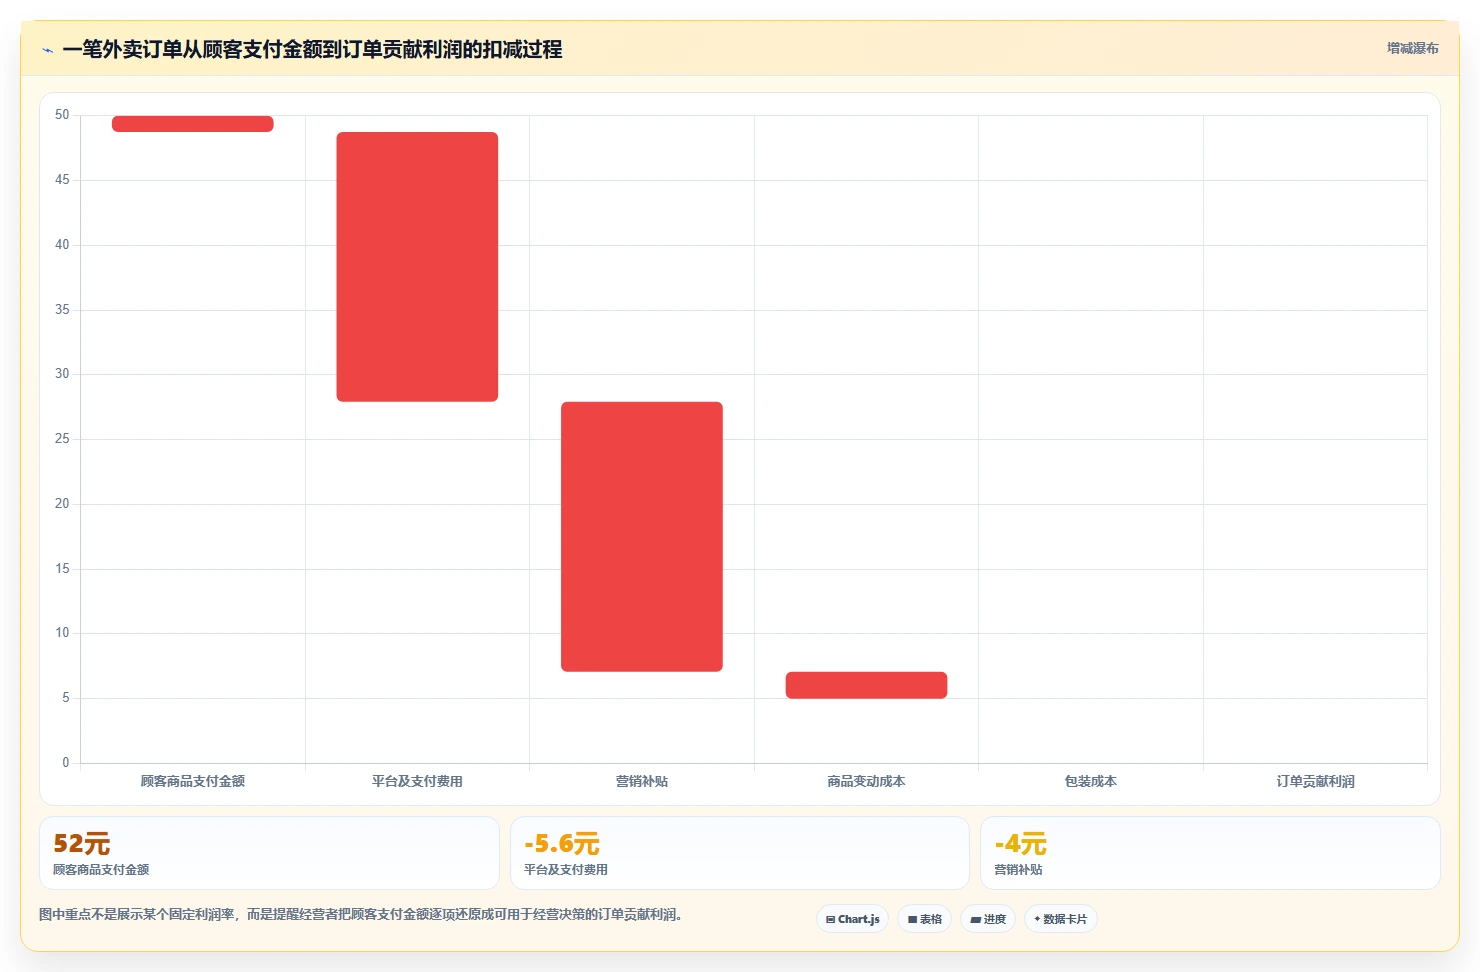
Task: Click the x-axis label 平台及支付费用
Action: [417, 781]
